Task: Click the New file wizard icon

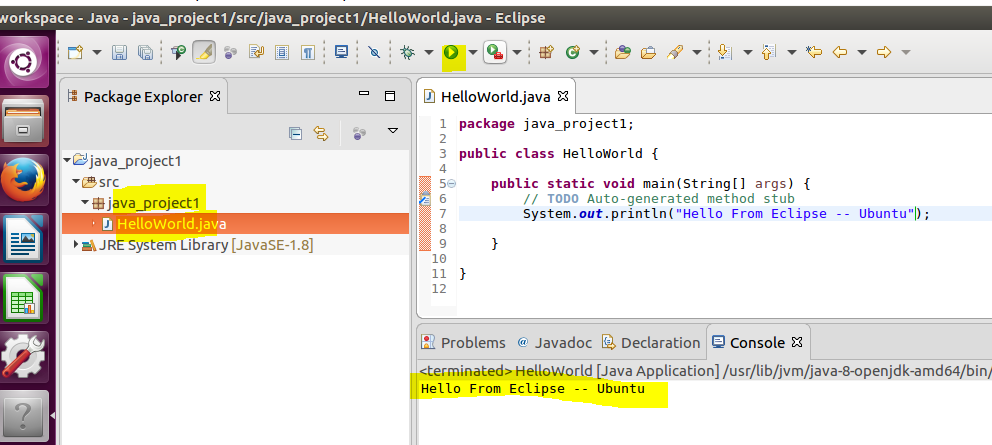Action: click(76, 53)
